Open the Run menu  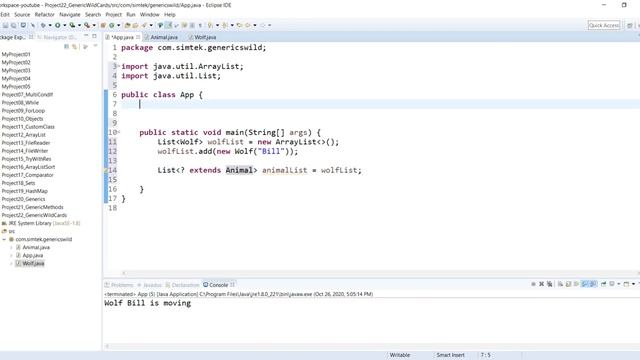[x=131, y=14]
